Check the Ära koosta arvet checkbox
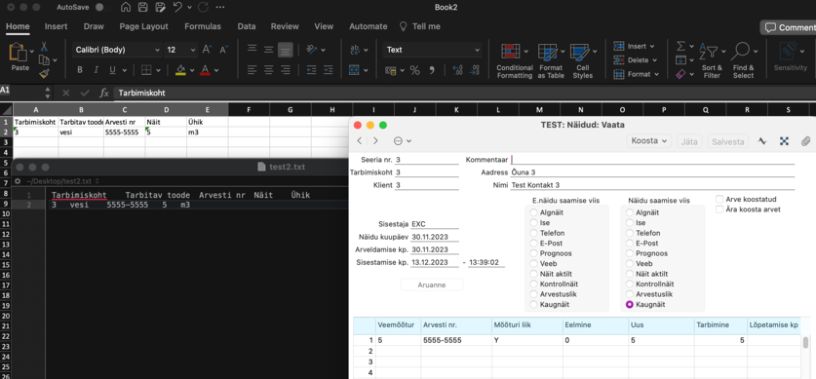Screen dimensions: 816x379 719,209
